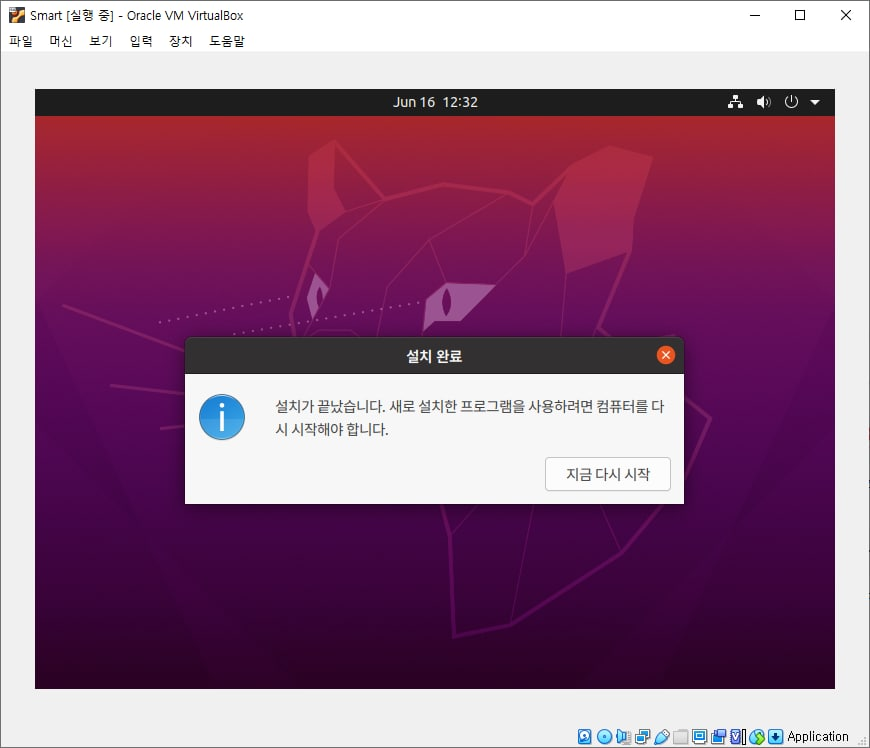Image resolution: width=870 pixels, height=748 pixels.
Task: Open the 파일 menu
Action: (21, 41)
